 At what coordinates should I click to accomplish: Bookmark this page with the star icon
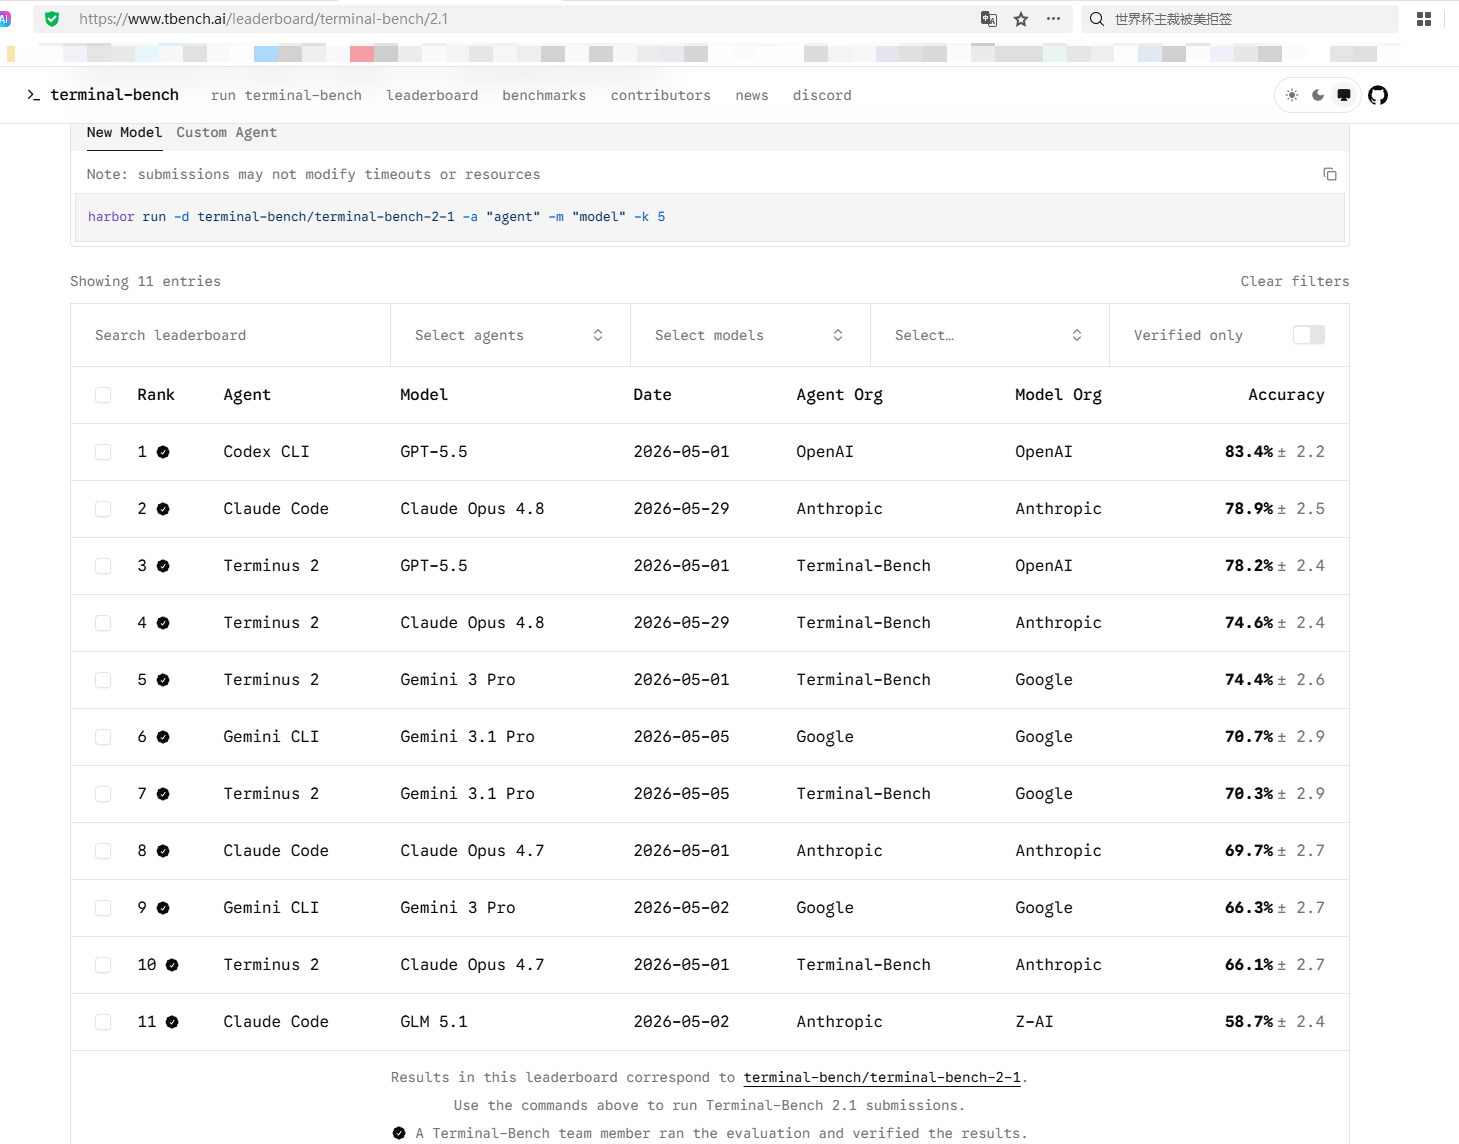(x=1021, y=19)
